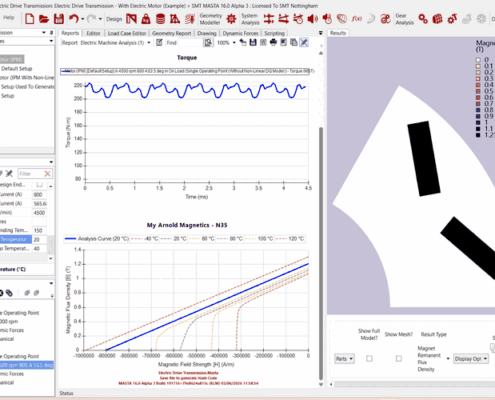Switch to the Reports tab

(70, 33)
